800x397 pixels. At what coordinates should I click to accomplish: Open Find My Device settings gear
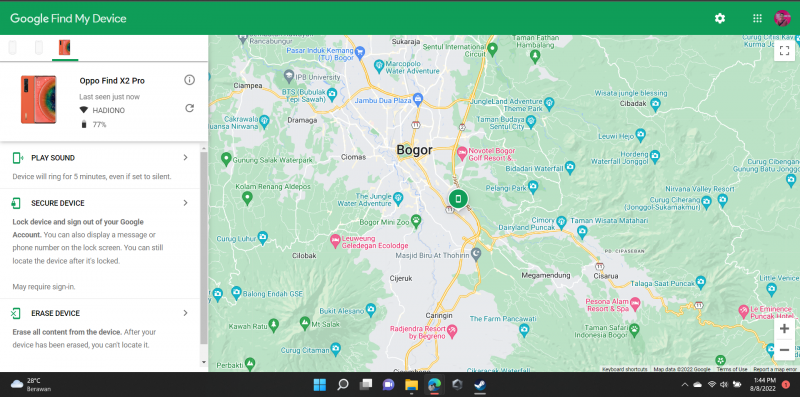tap(719, 18)
